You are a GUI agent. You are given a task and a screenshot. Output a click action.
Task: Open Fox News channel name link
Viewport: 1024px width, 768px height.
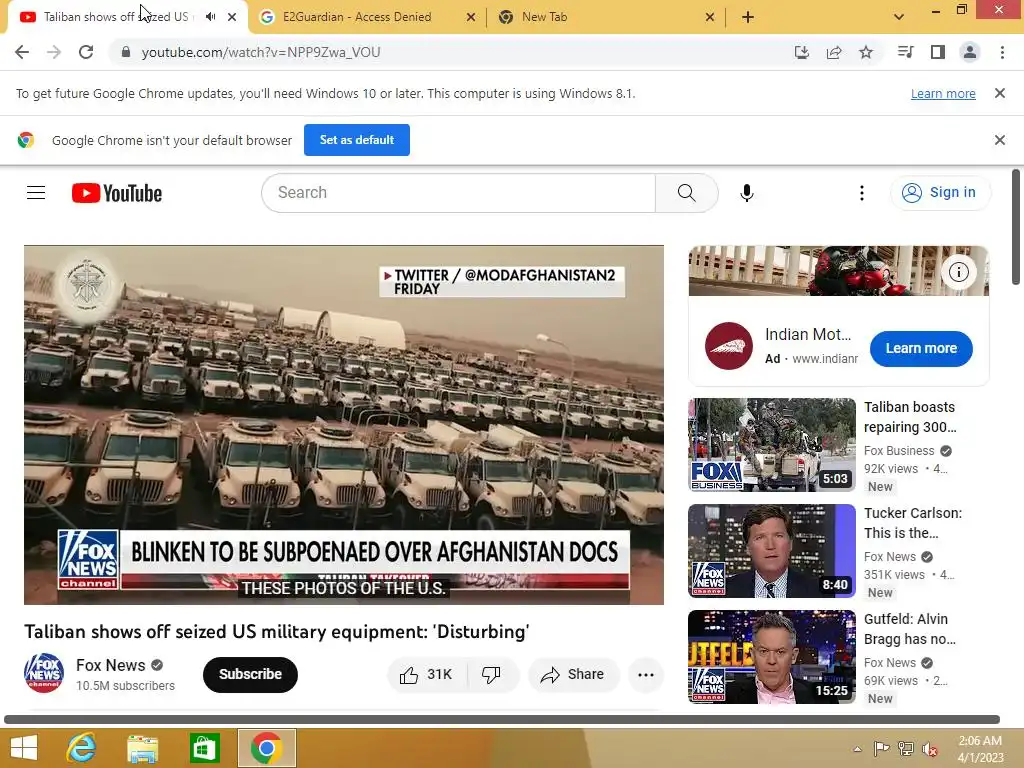tap(110, 665)
